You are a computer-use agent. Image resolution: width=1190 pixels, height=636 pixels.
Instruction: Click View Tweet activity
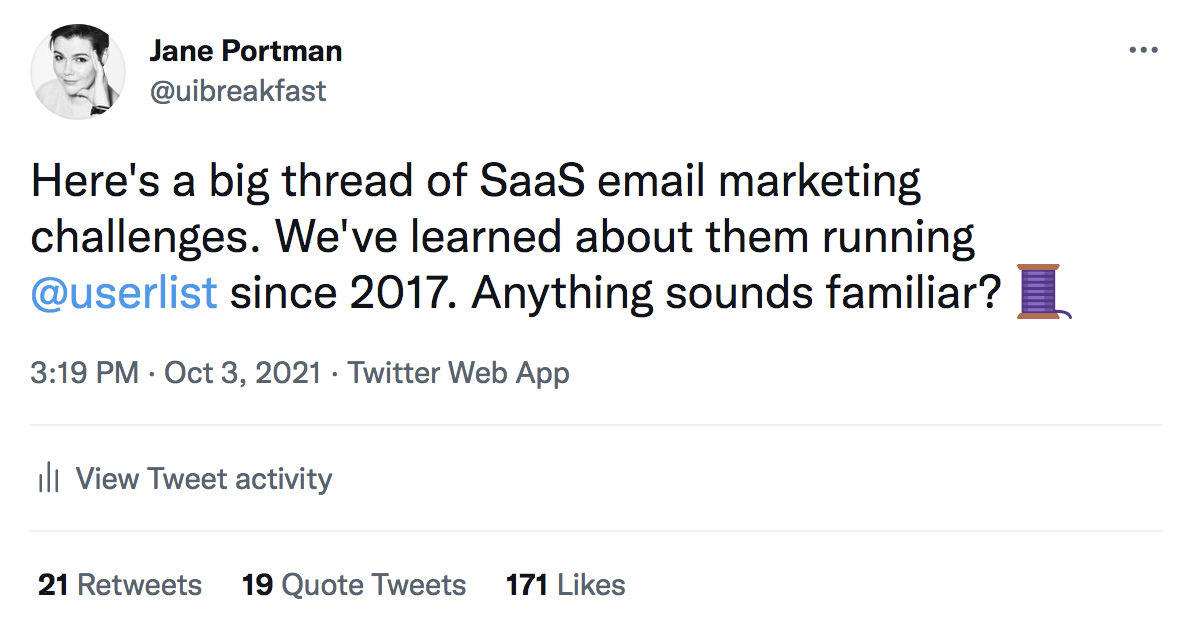coord(203,478)
